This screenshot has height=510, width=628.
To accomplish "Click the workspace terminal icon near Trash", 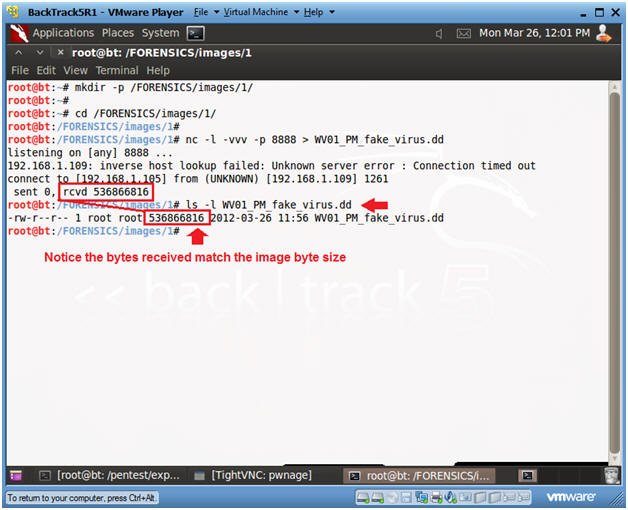I will 527,476.
